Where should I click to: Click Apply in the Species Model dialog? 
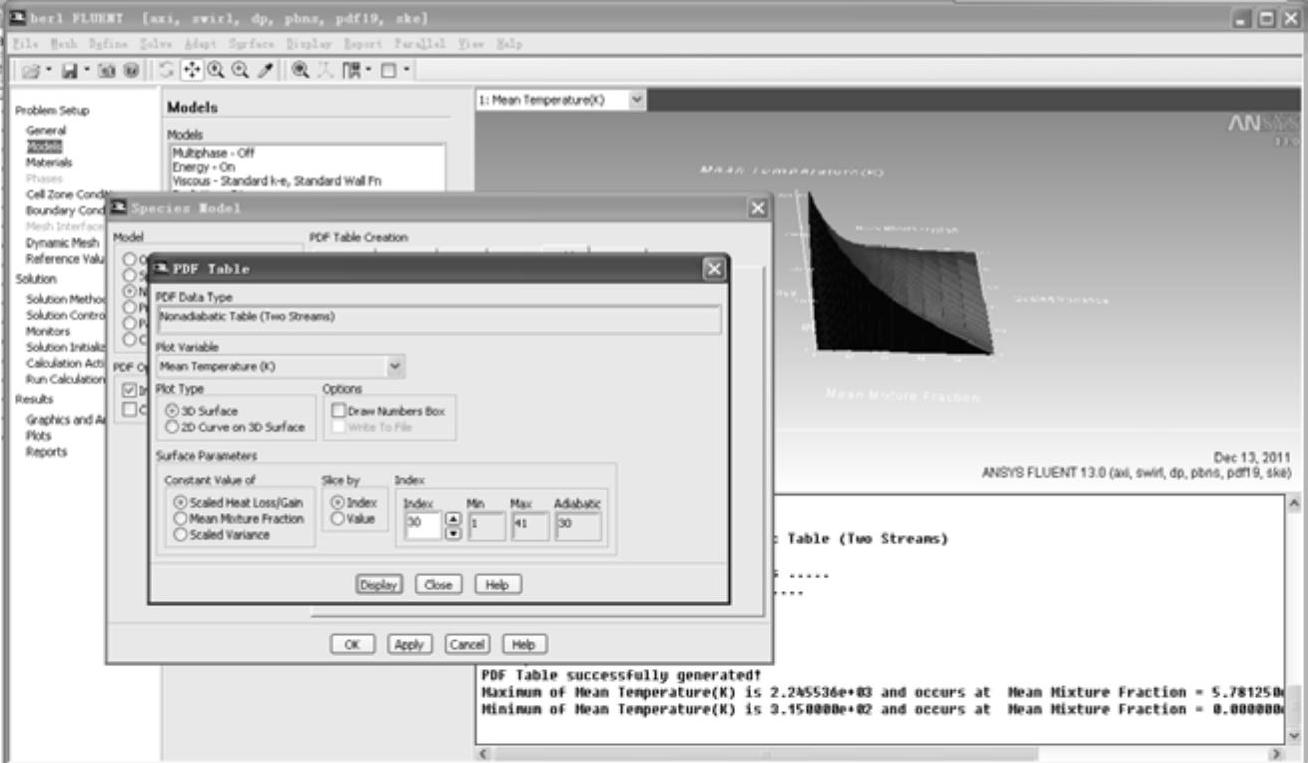click(x=409, y=645)
